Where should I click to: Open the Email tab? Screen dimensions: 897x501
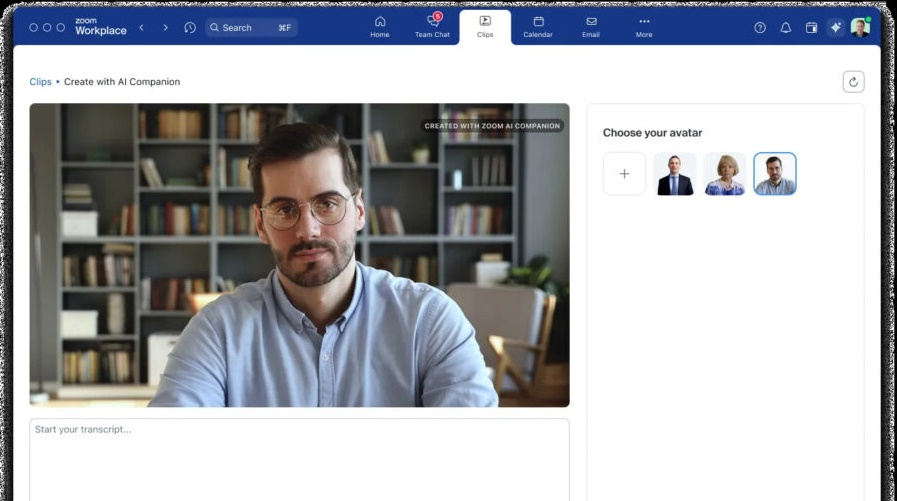pos(591,26)
